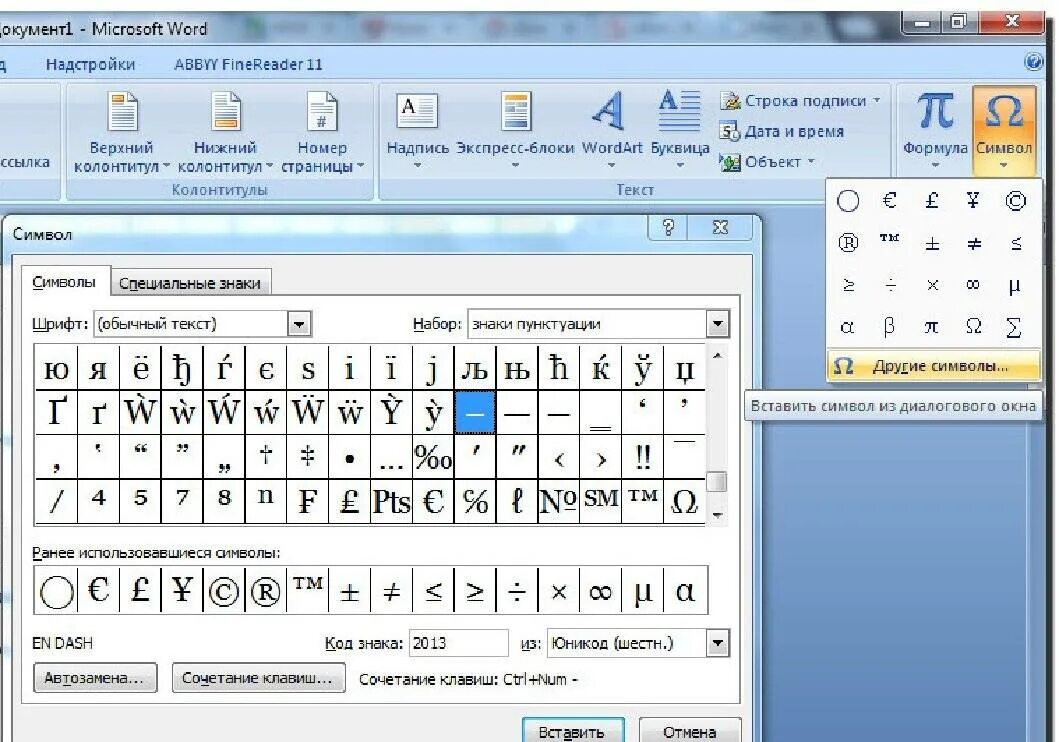Click the Символ omega ribbon button
1059x742 pixels.
(x=1004, y=131)
